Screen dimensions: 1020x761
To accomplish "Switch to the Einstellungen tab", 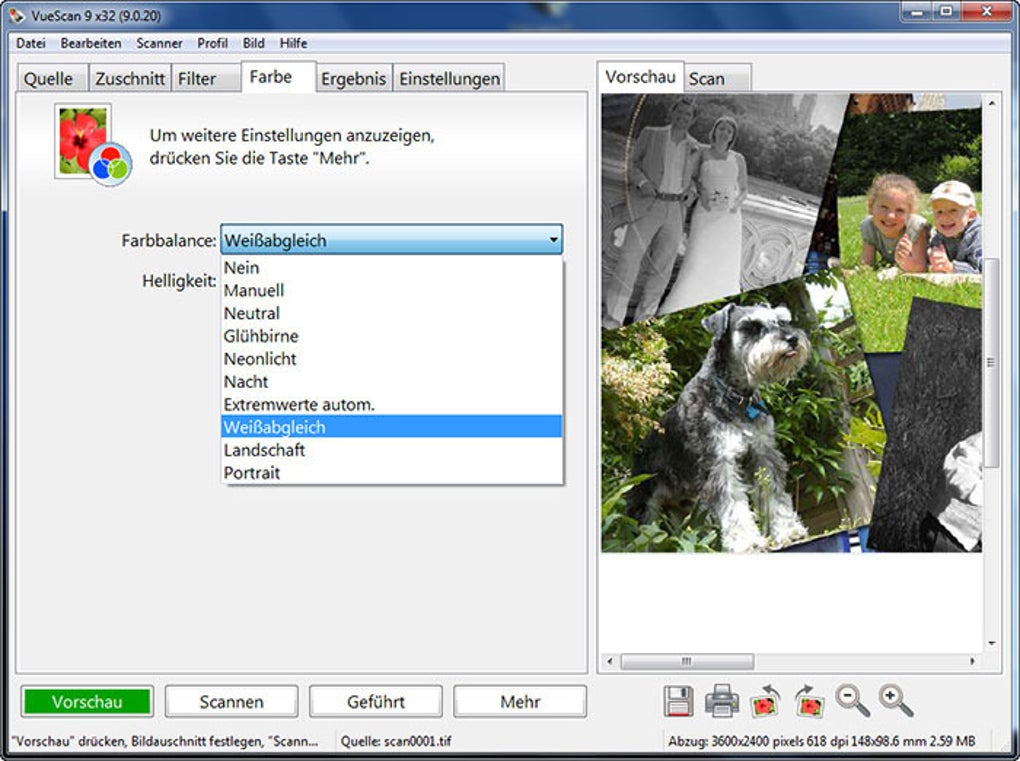I will click(x=450, y=79).
